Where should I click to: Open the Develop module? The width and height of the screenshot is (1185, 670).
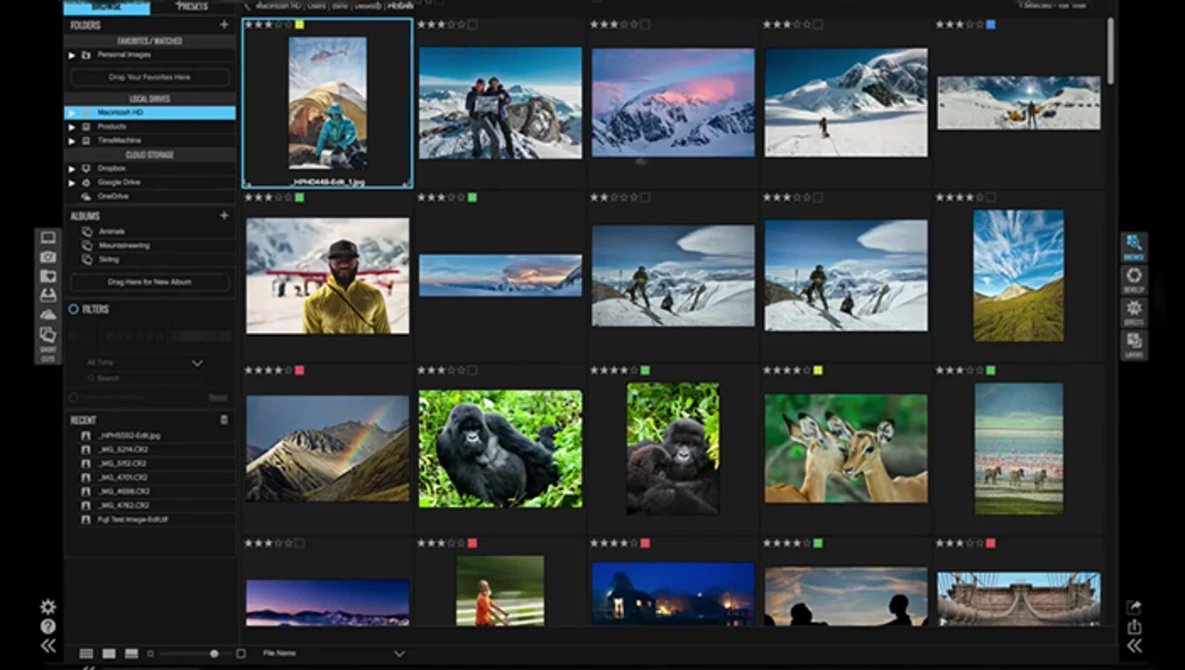(1134, 279)
